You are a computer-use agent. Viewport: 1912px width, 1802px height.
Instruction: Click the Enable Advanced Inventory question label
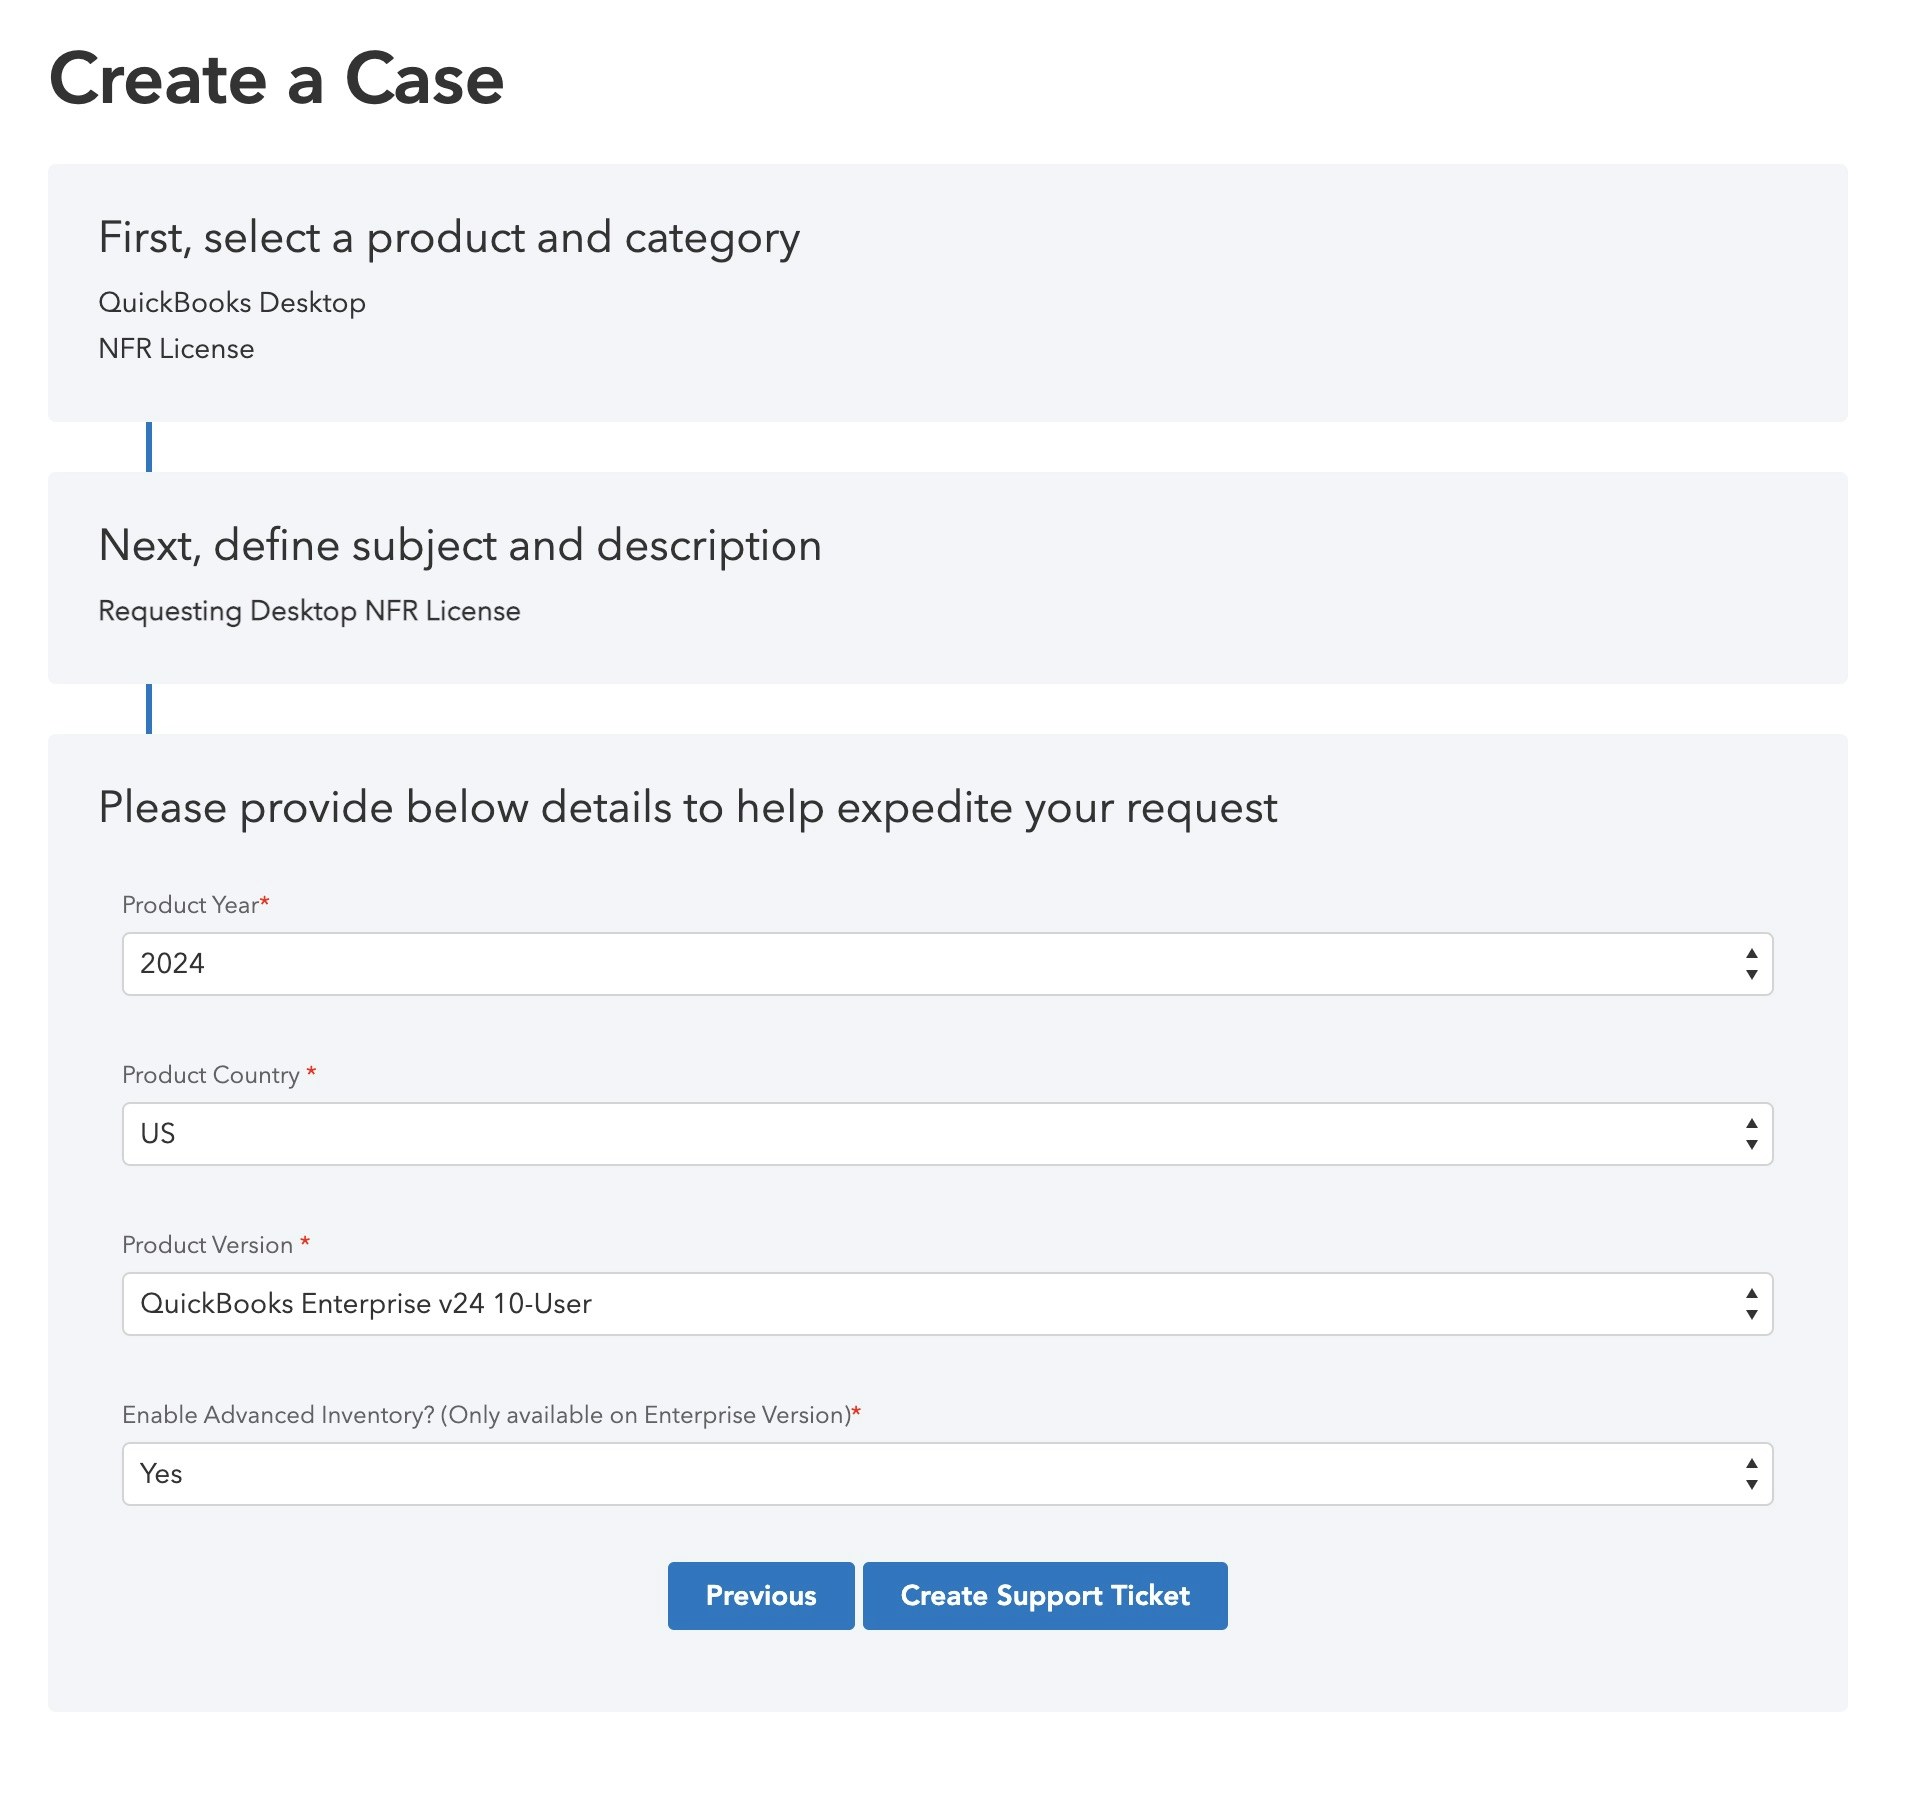tap(486, 1415)
